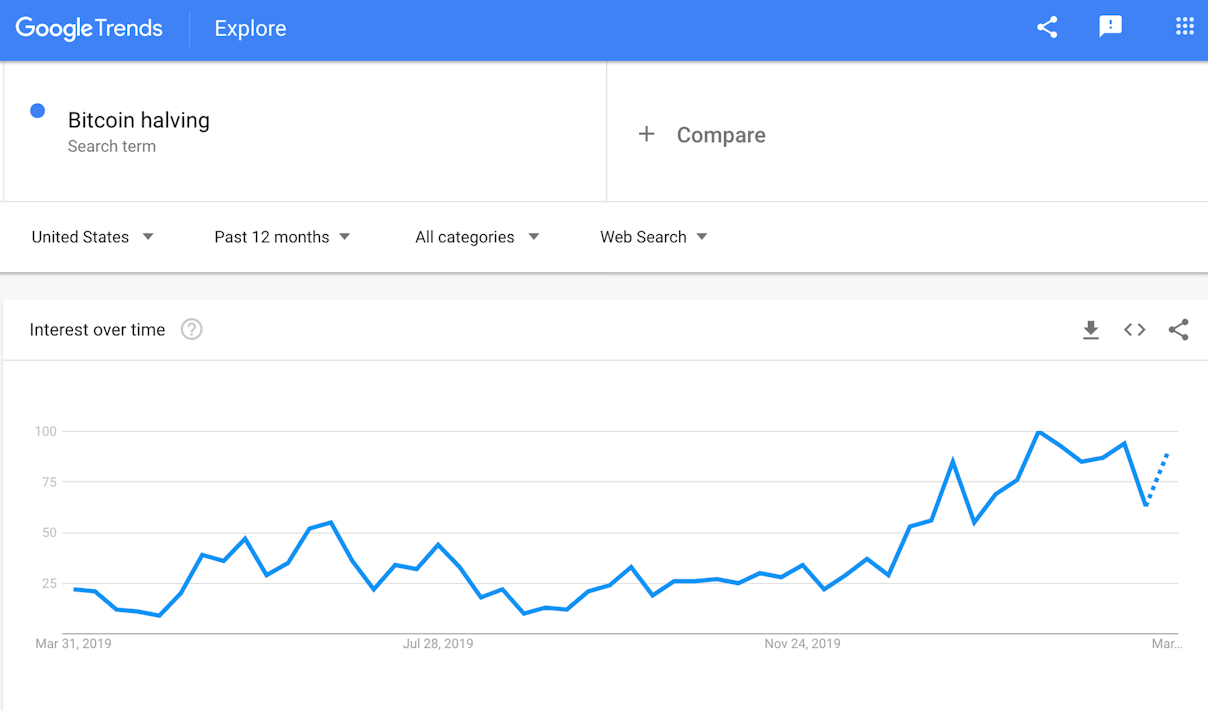Click the Jul 28, 2019 axis label
Viewport: 1208px width, 711px height.
pyautogui.click(x=438, y=644)
